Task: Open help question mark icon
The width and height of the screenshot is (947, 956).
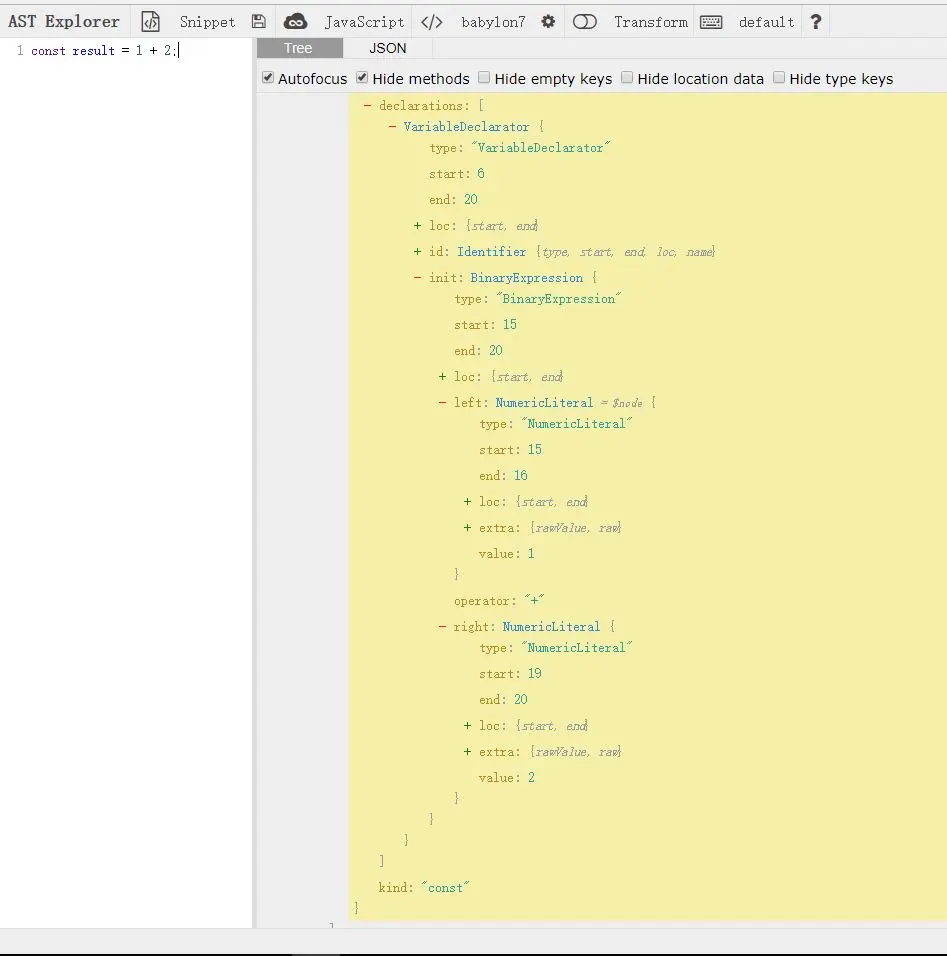Action: (x=815, y=22)
